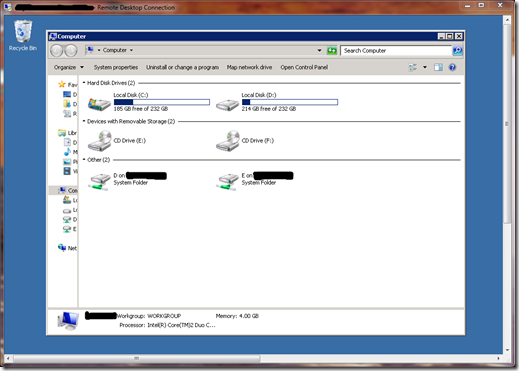Click Uninstall or change a program
519x371 pixels.
[182, 67]
